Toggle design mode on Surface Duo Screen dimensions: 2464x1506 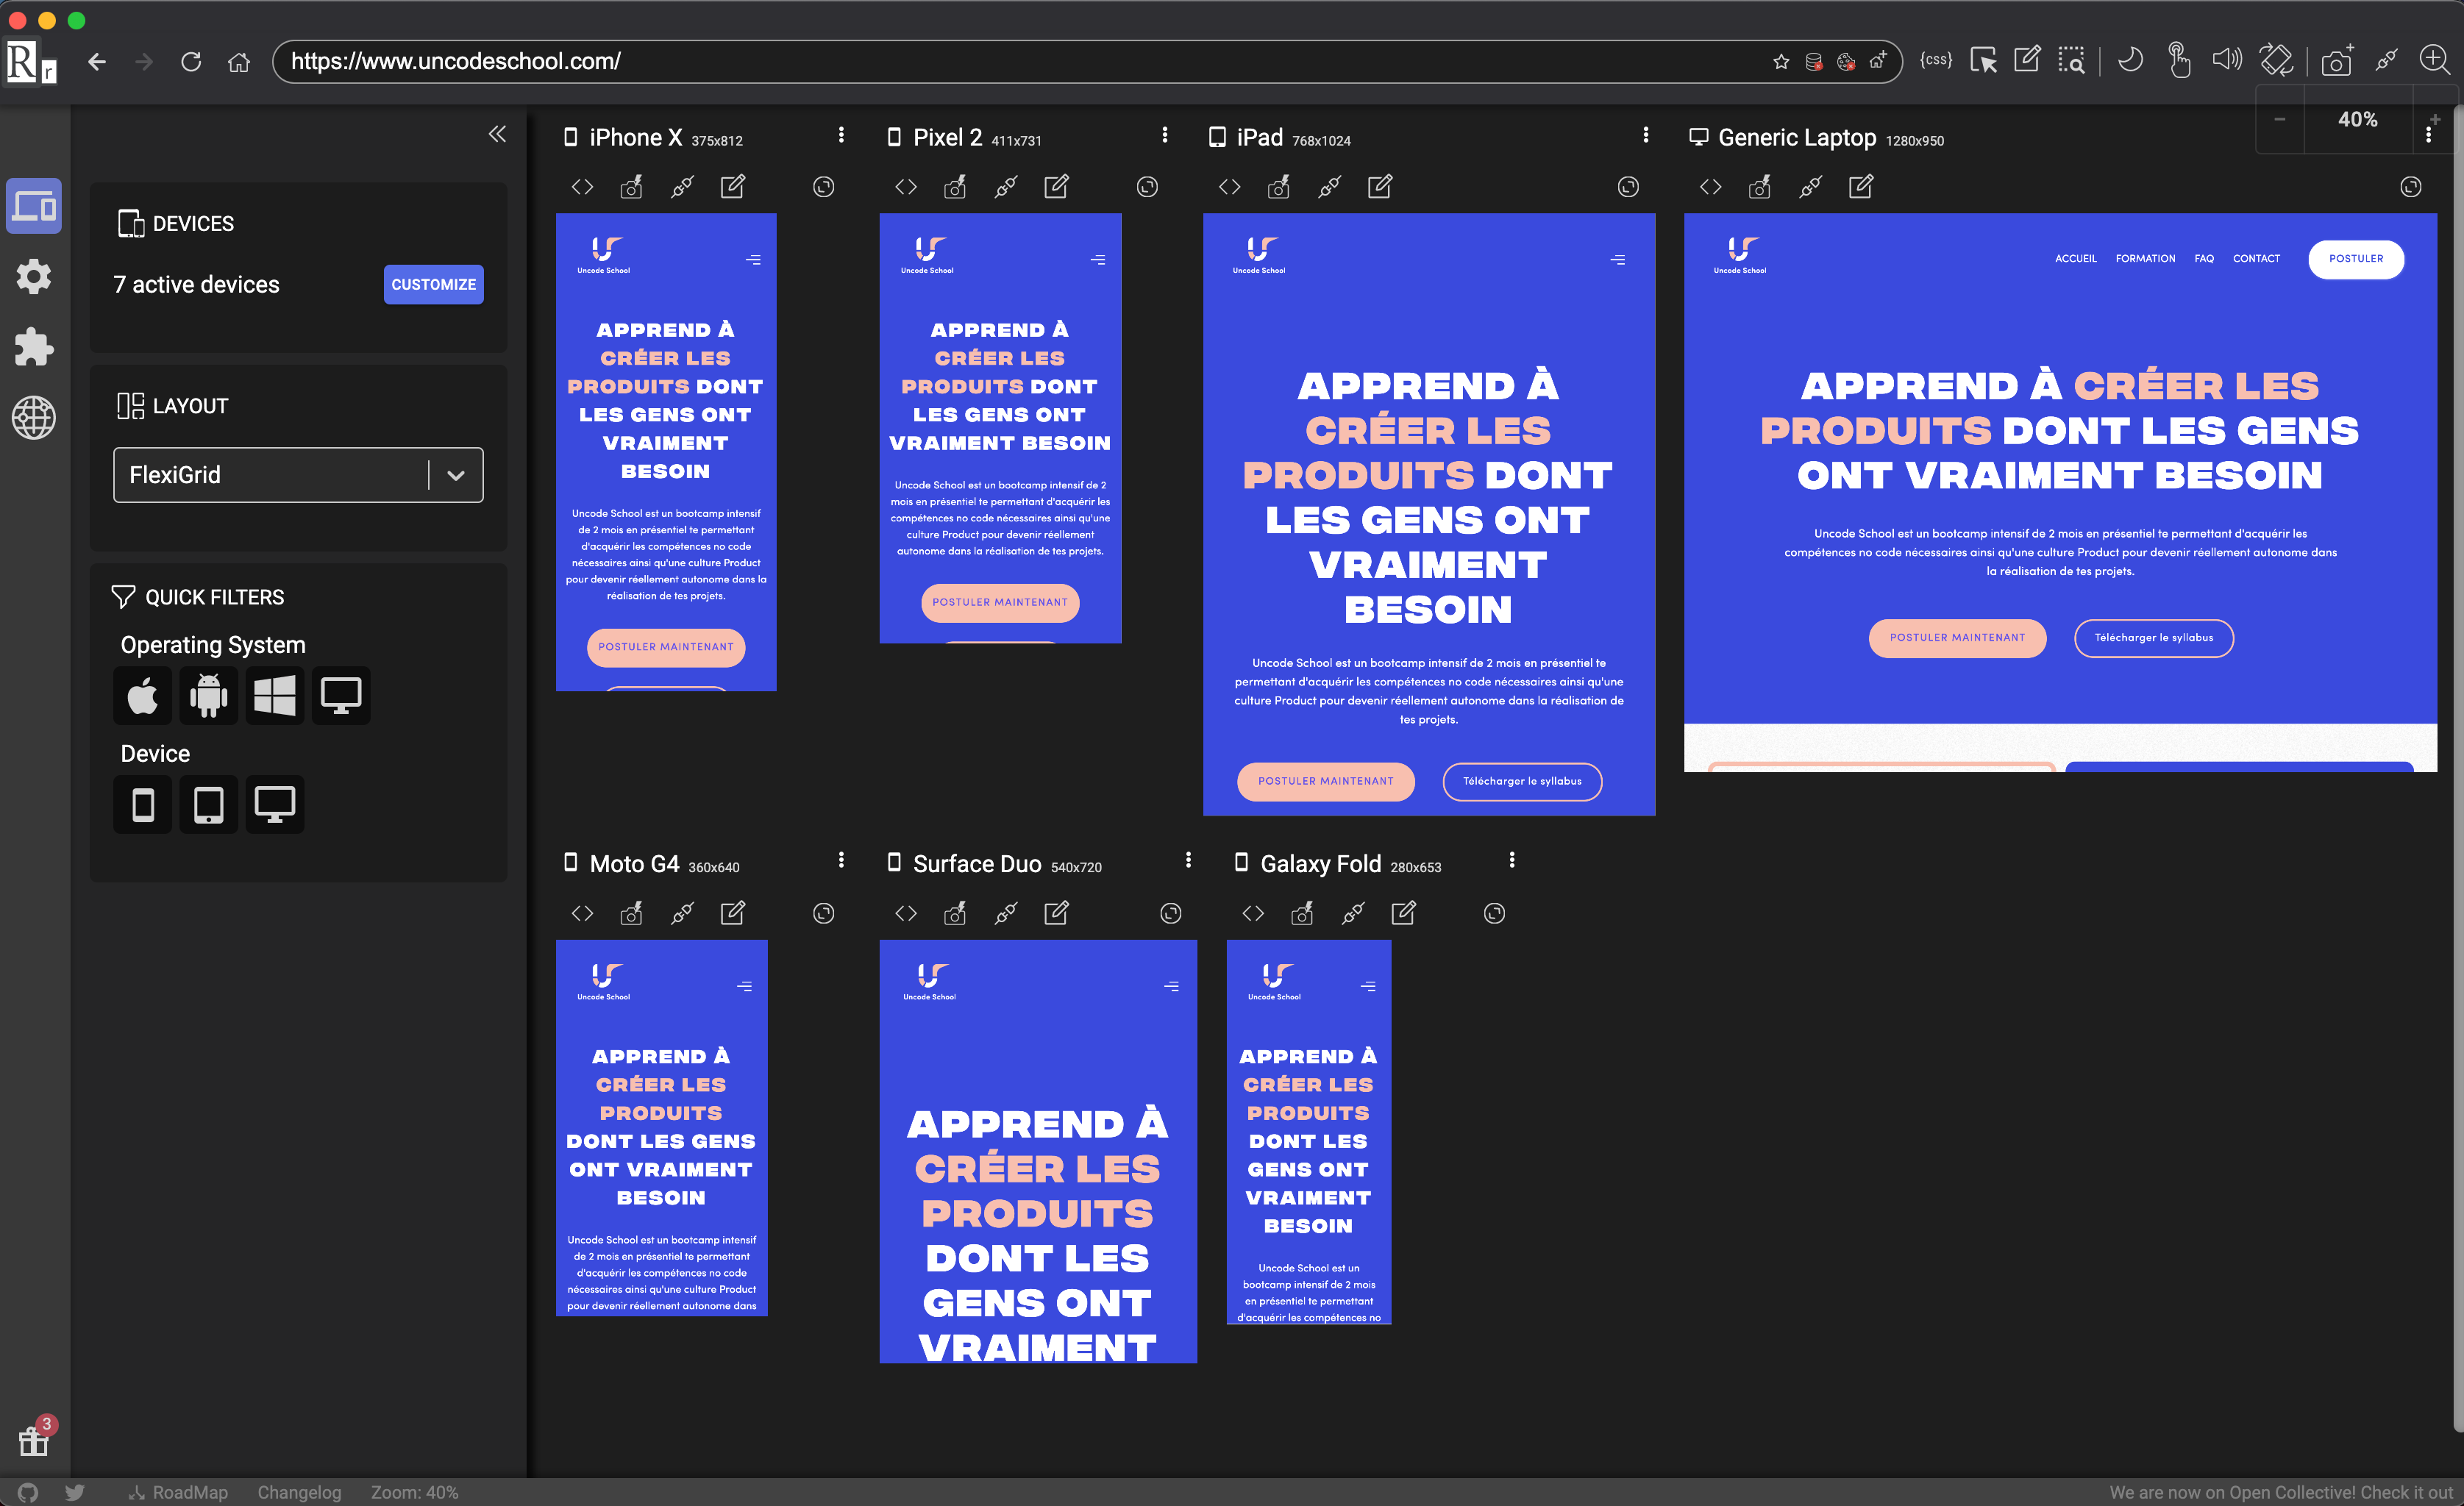click(1056, 913)
